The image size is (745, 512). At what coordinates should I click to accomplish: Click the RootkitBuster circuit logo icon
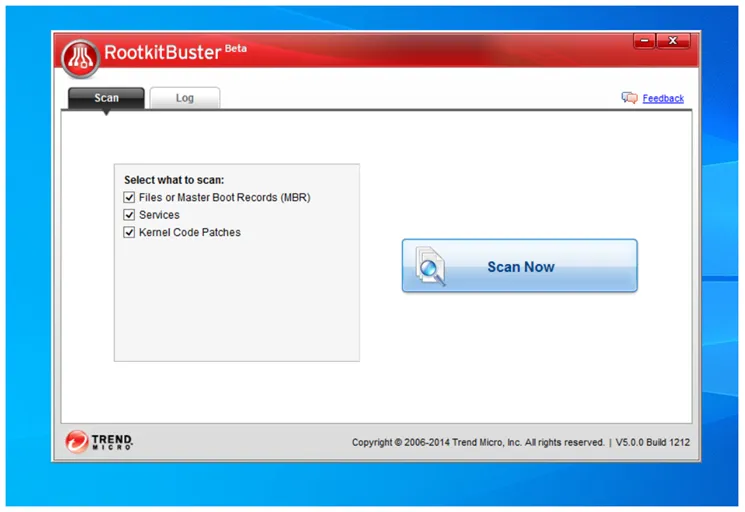[x=80, y=58]
